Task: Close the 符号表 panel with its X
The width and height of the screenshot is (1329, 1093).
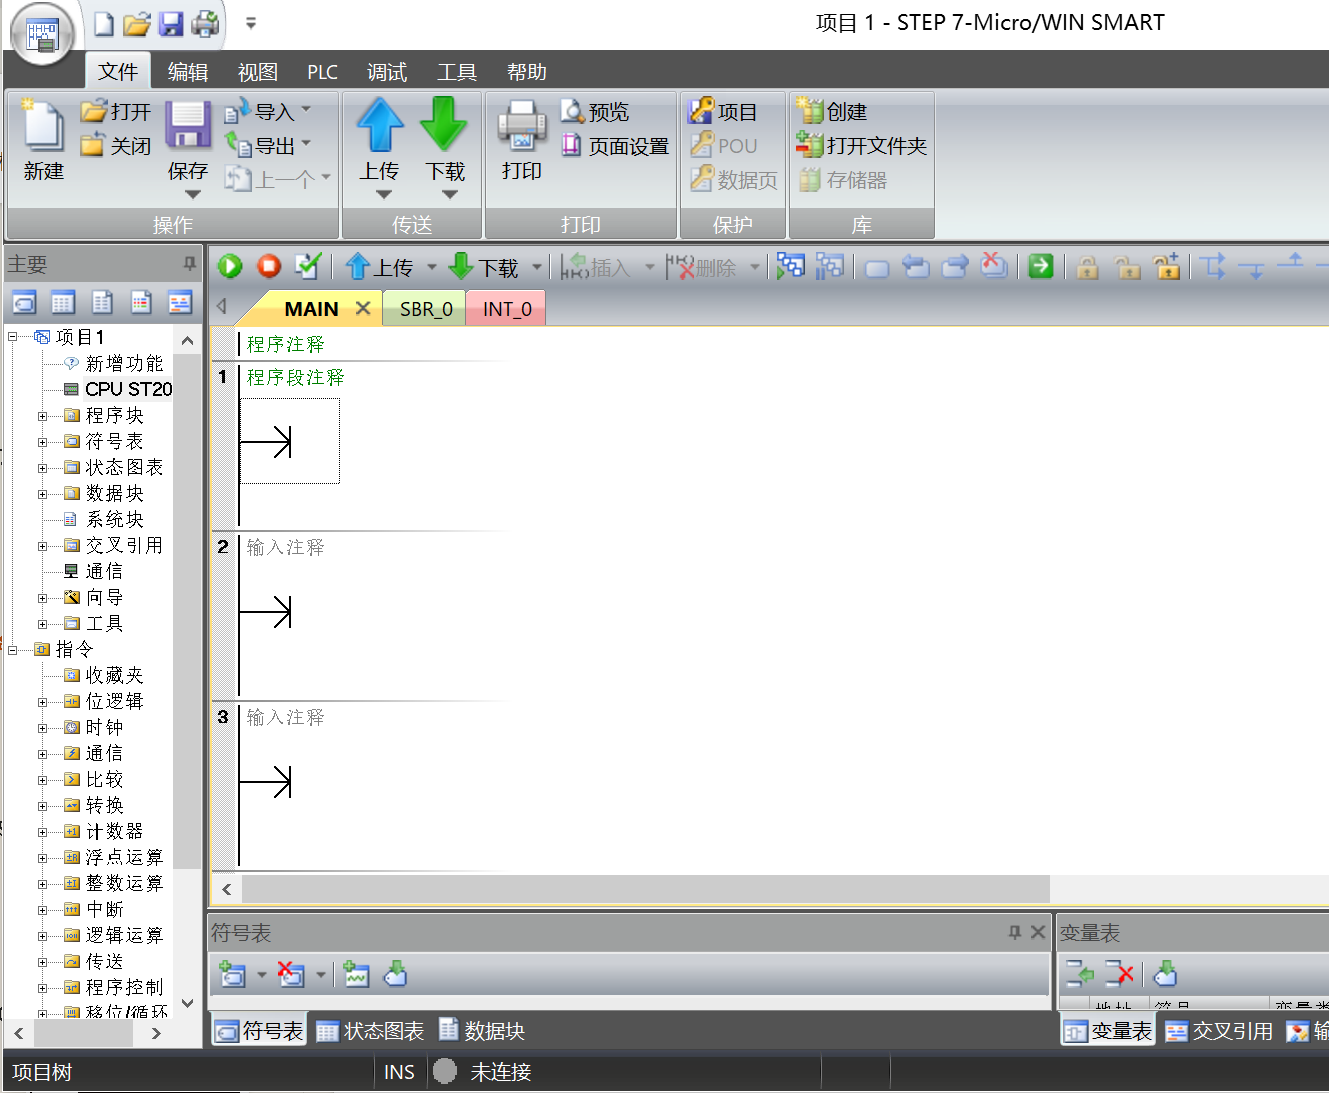Action: 1038,932
